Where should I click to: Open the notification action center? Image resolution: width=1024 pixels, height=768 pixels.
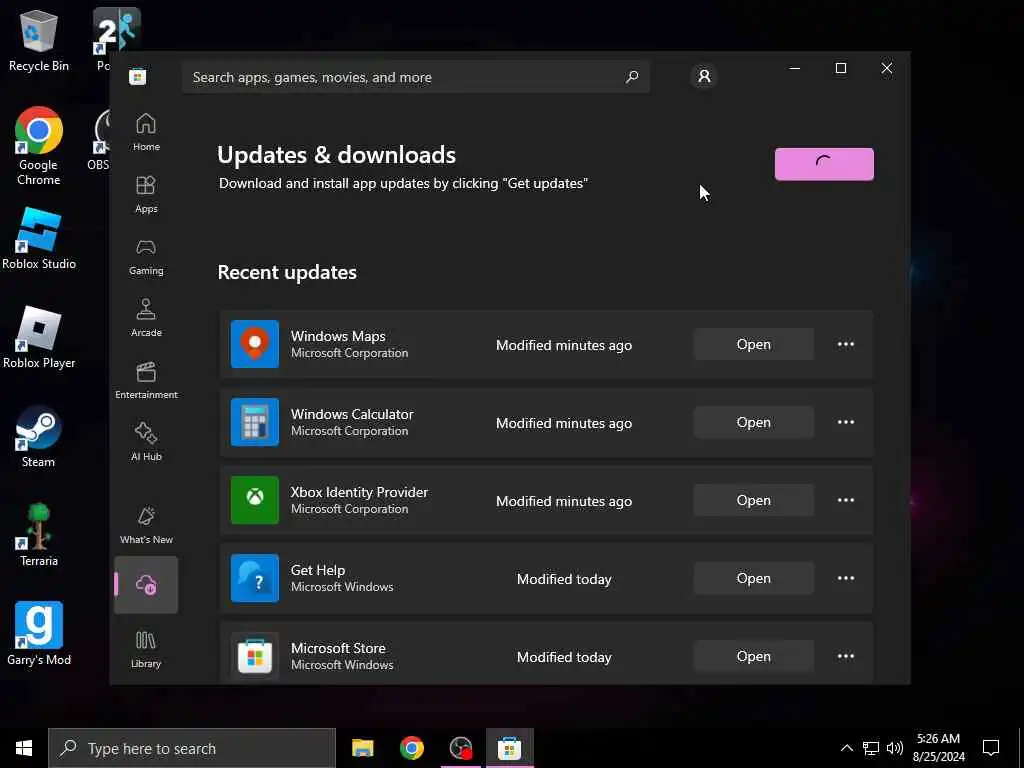(x=991, y=748)
